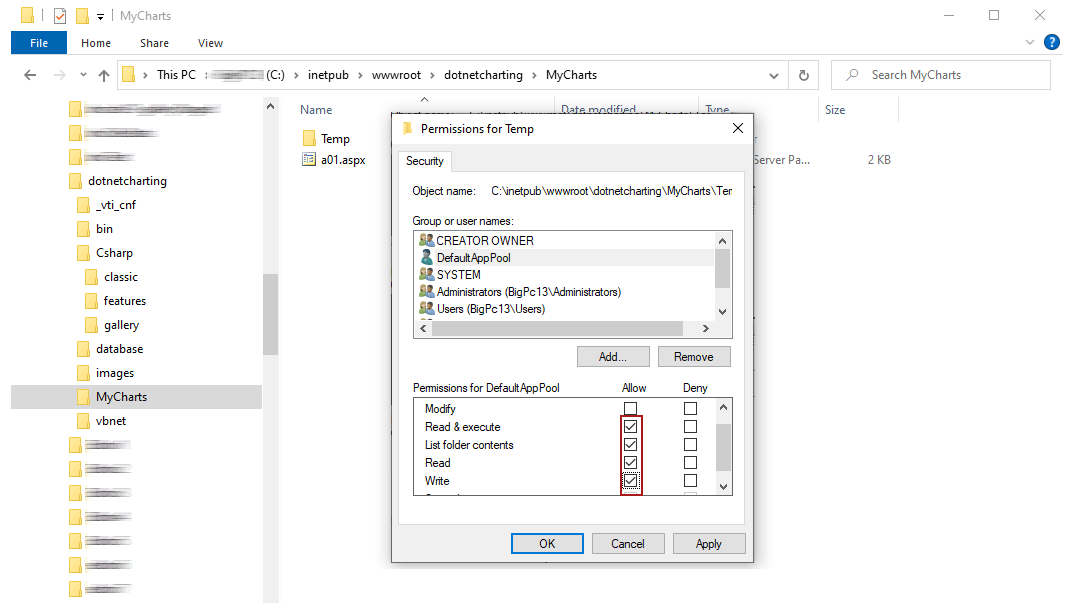Select the CREATOR OWNER group entry
The width and height of the screenshot is (1075, 604).
[x=485, y=241]
